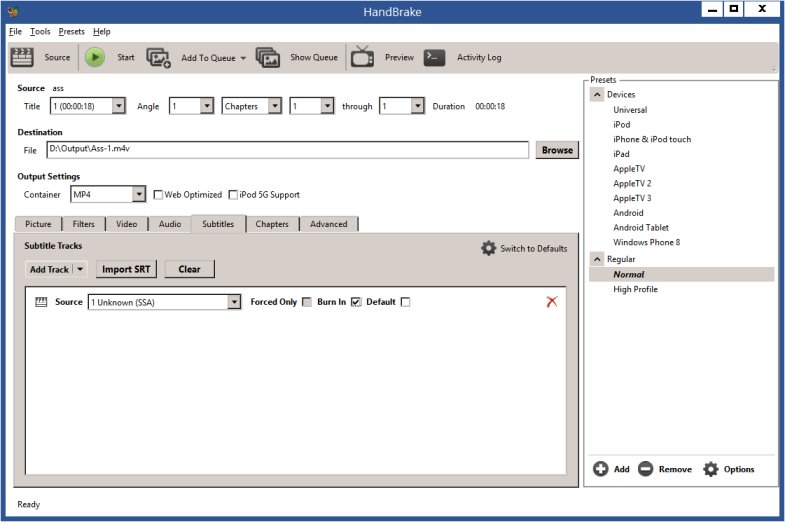The width and height of the screenshot is (785, 522).
Task: Open the Help menu
Action: (102, 32)
